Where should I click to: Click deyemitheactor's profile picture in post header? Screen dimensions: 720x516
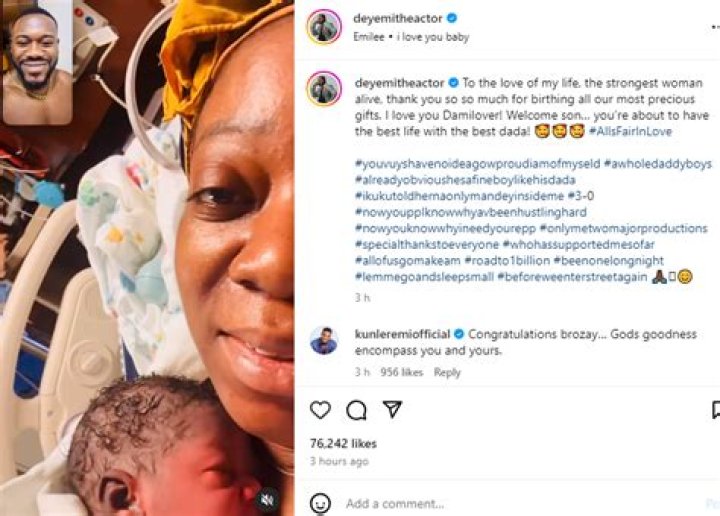(x=324, y=27)
